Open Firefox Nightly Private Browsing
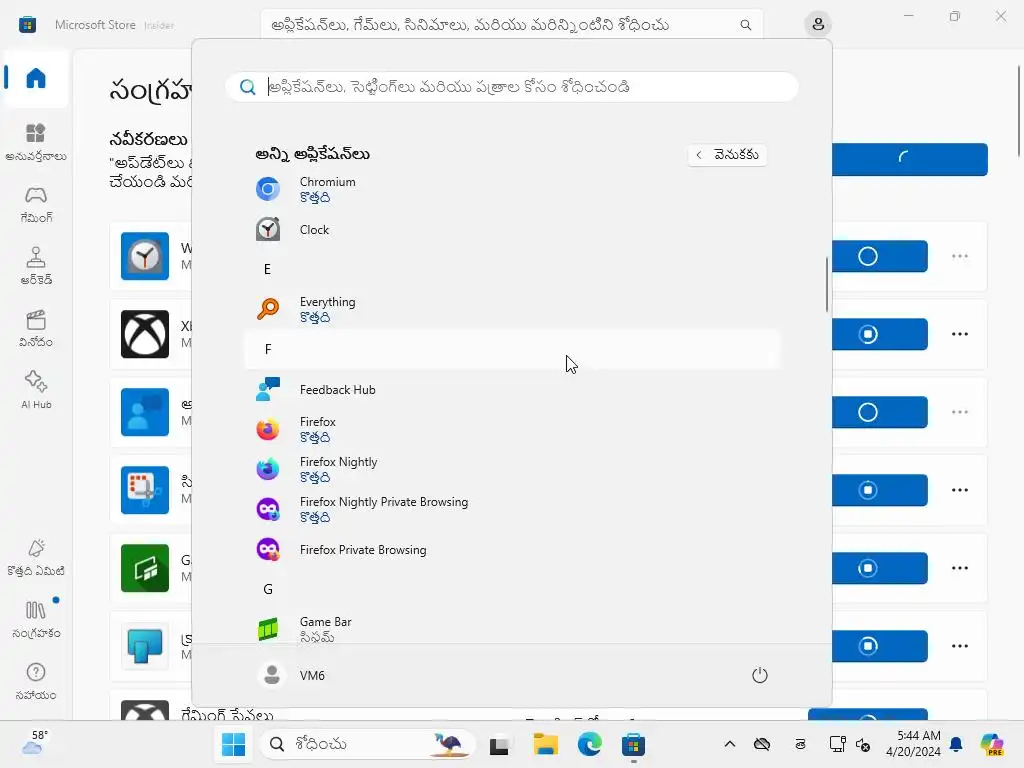Image resolution: width=1024 pixels, height=768 pixels. [x=512, y=509]
